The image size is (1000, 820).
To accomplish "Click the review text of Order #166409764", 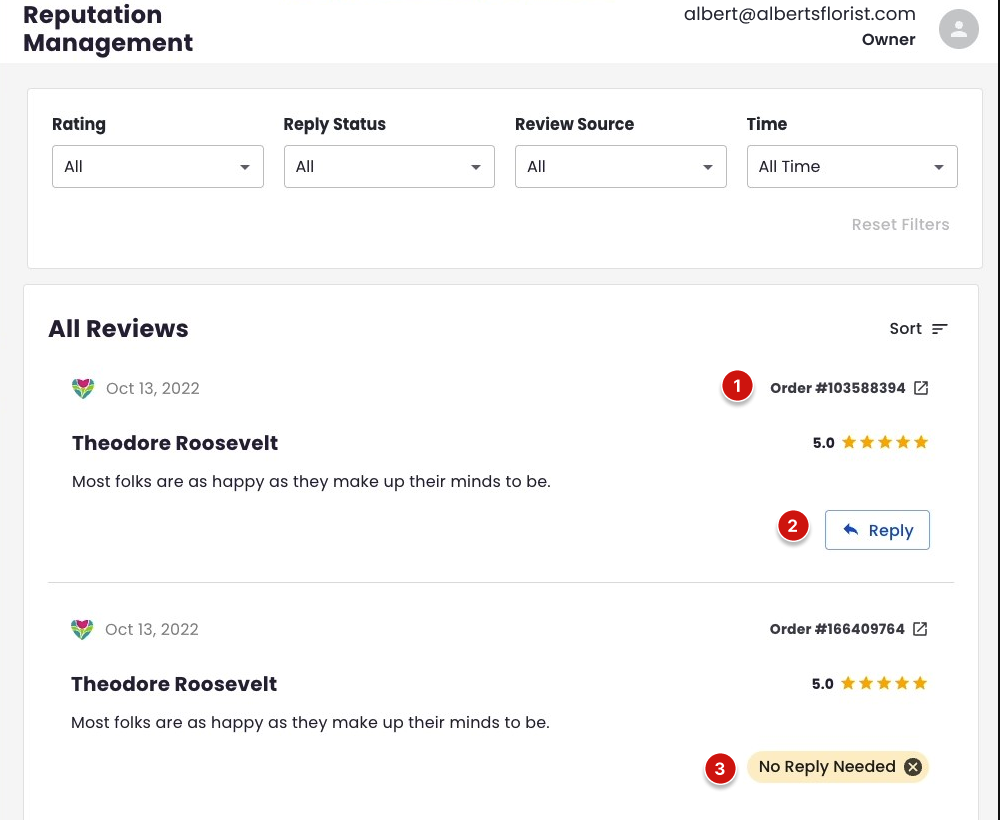I will pyautogui.click(x=310, y=722).
